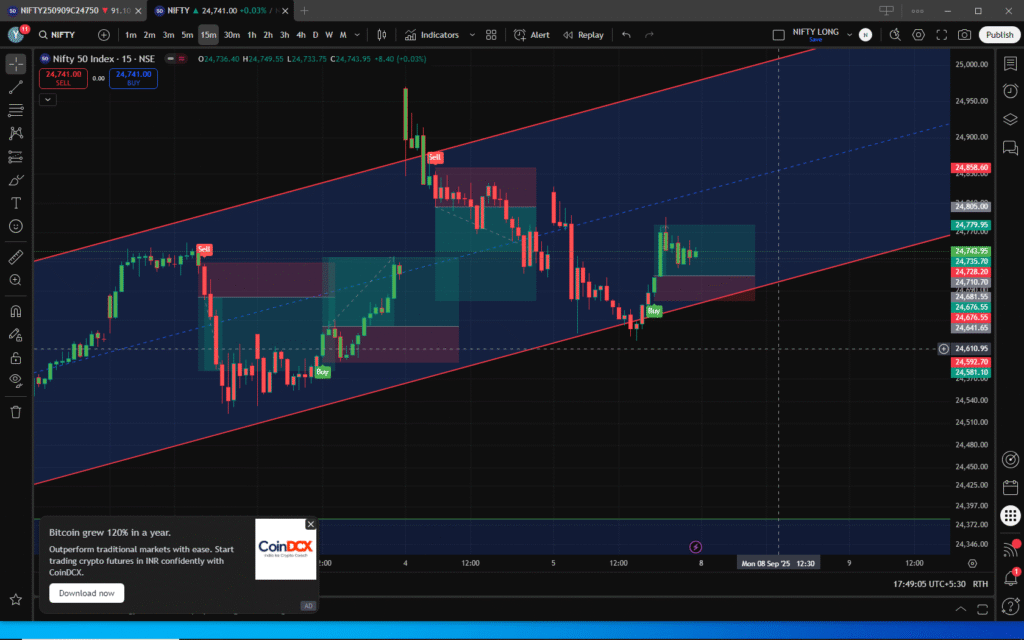Expand the time interval dropdown chevron
Image resolution: width=1024 pixels, height=640 pixels.
point(358,35)
